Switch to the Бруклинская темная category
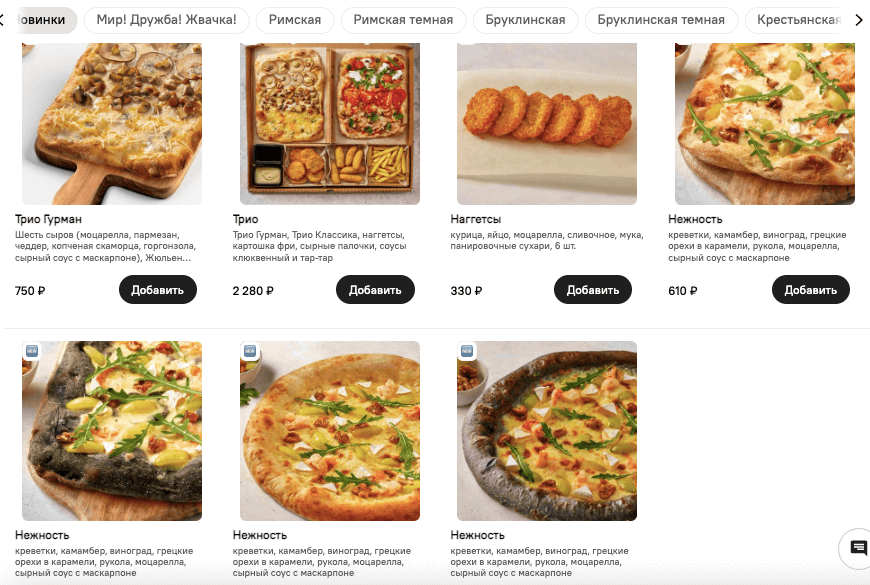 tap(661, 18)
